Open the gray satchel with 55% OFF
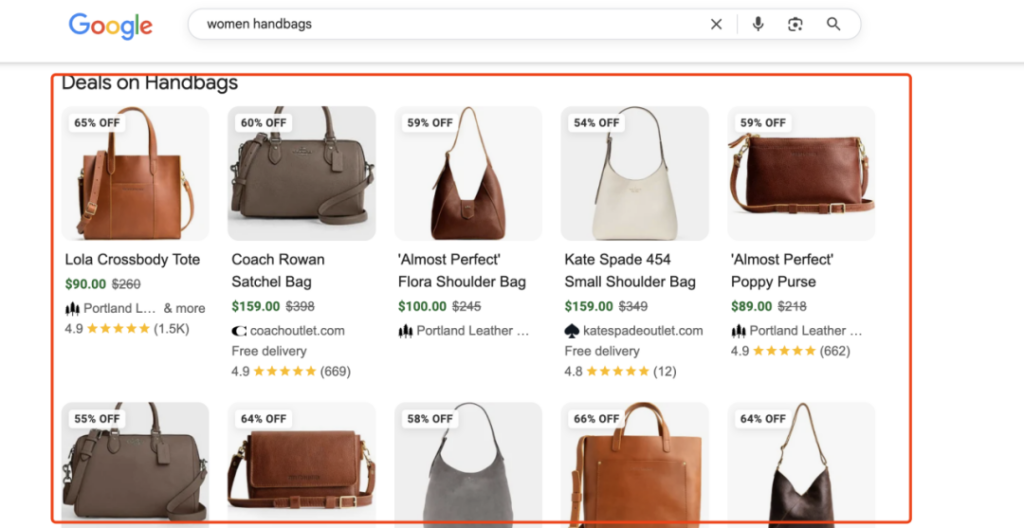1024x528 pixels. coord(135,464)
